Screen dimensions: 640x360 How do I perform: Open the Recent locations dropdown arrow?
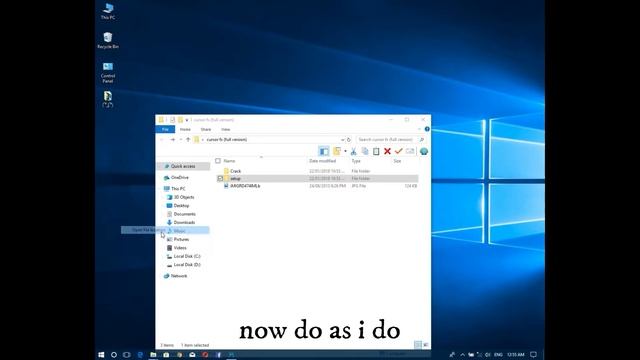pos(181,140)
